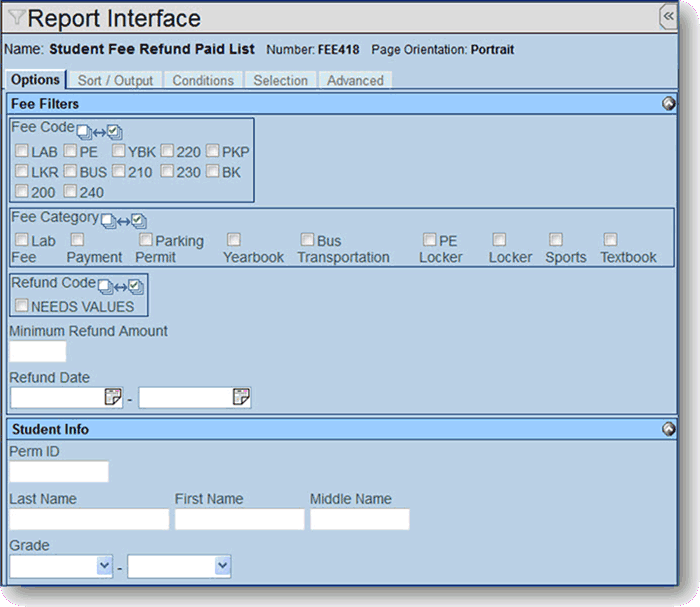700x607 pixels.
Task: Collapse the panel with the double-chevron button
Action: [668, 17]
